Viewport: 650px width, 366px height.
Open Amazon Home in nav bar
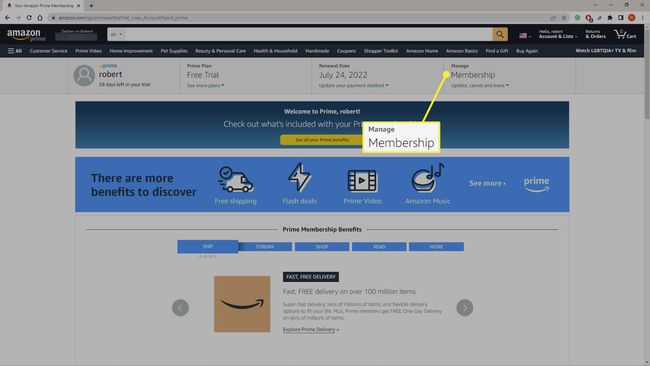pyautogui.click(x=422, y=51)
